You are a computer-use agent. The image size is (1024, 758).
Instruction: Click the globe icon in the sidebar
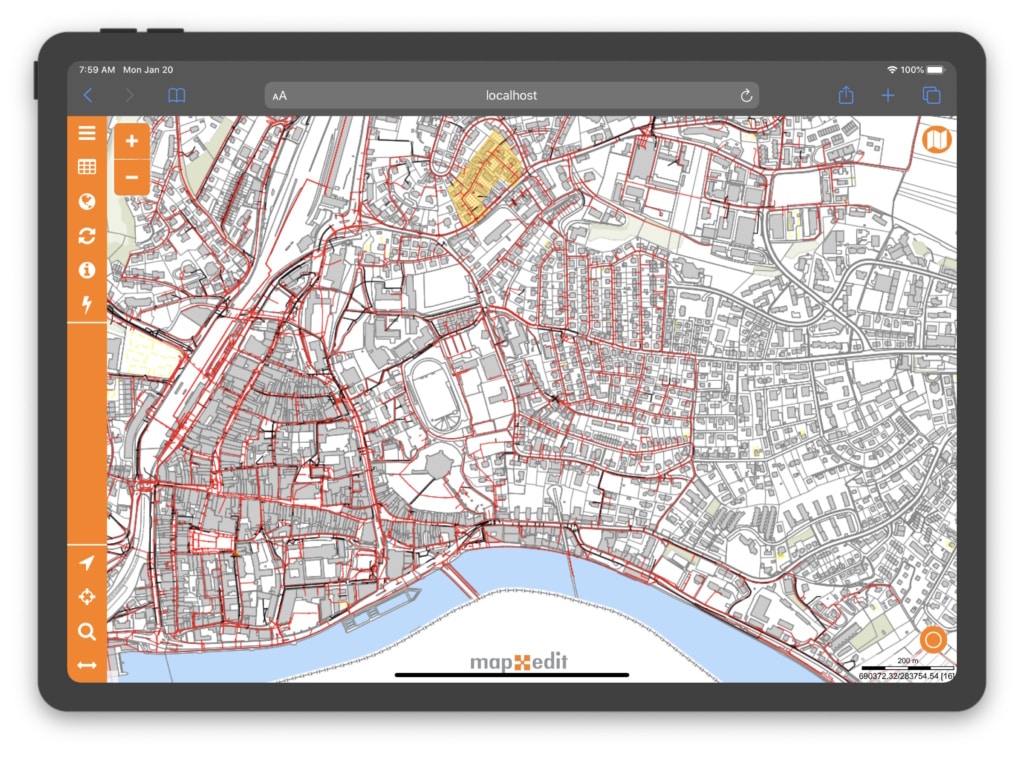[x=87, y=202]
